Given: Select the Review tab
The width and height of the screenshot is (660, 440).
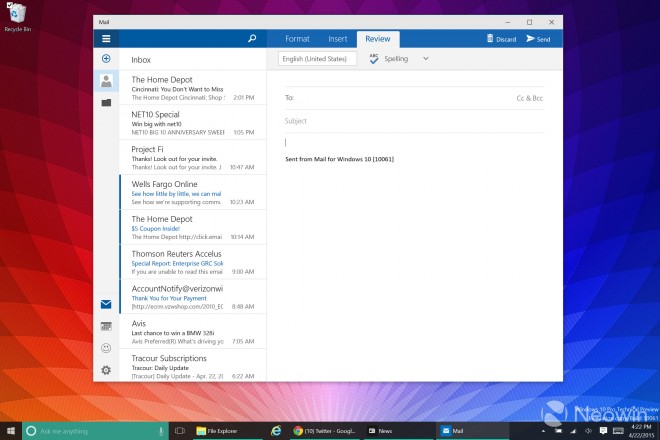Looking at the screenshot, I should pyautogui.click(x=378, y=39).
